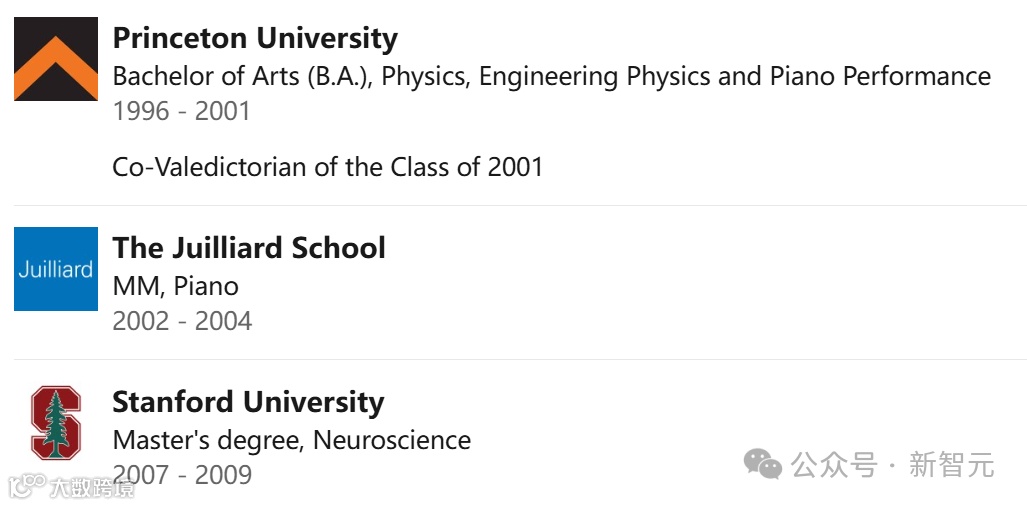This screenshot has height=506, width=1027.
Task: Click the 1996 - 2001 date range
Action: tap(181, 111)
